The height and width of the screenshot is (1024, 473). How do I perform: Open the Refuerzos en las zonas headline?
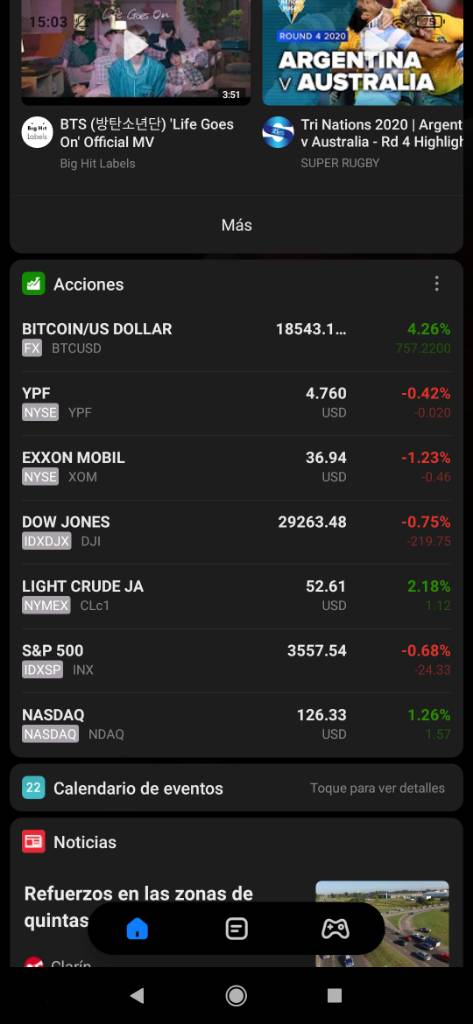point(139,906)
